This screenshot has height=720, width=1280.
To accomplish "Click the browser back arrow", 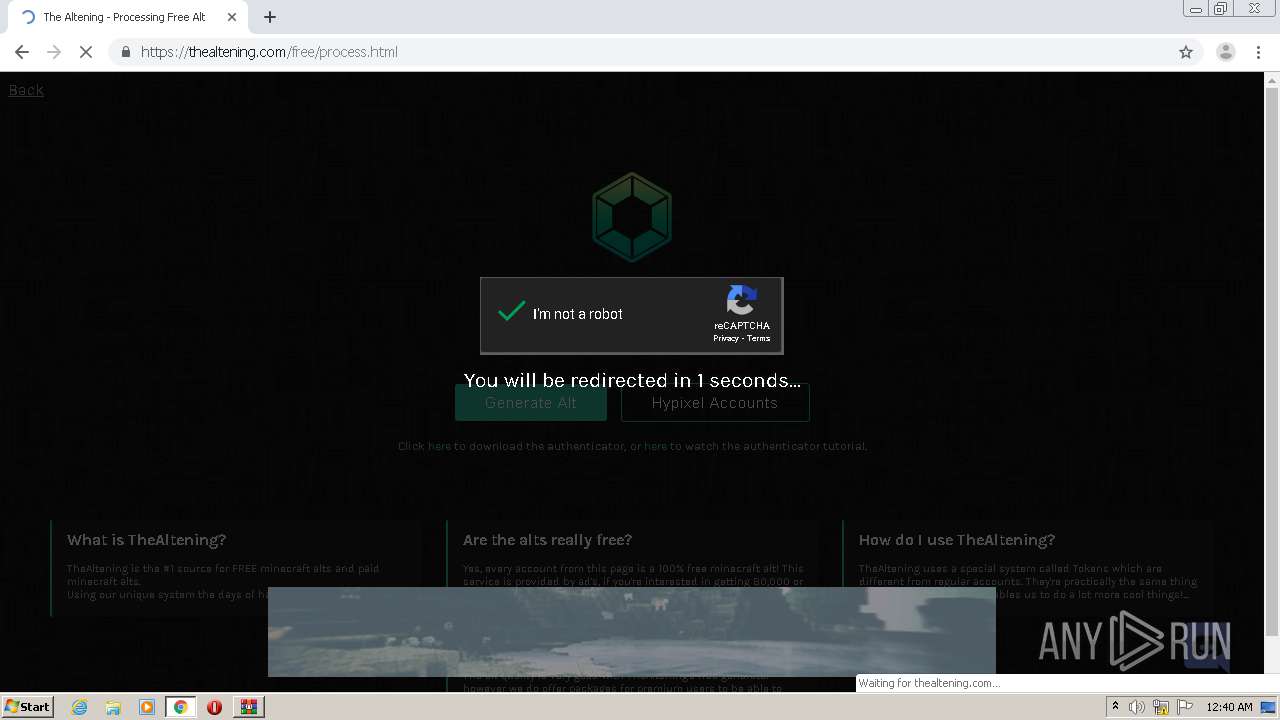I will coord(22,52).
